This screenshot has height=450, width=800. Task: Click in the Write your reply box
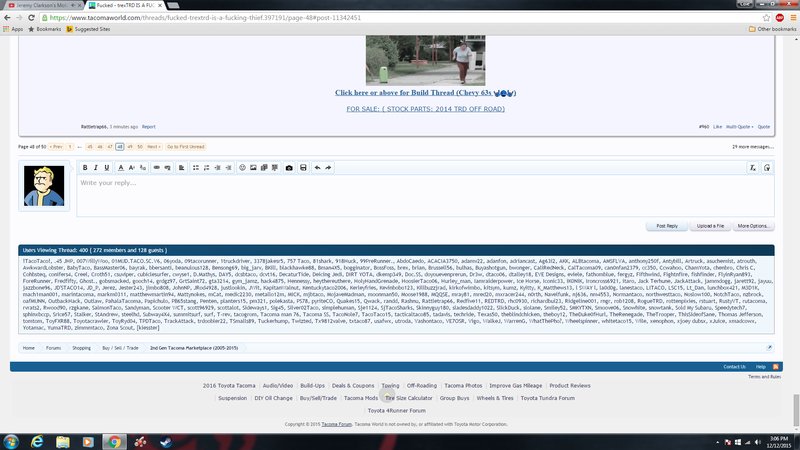point(426,196)
